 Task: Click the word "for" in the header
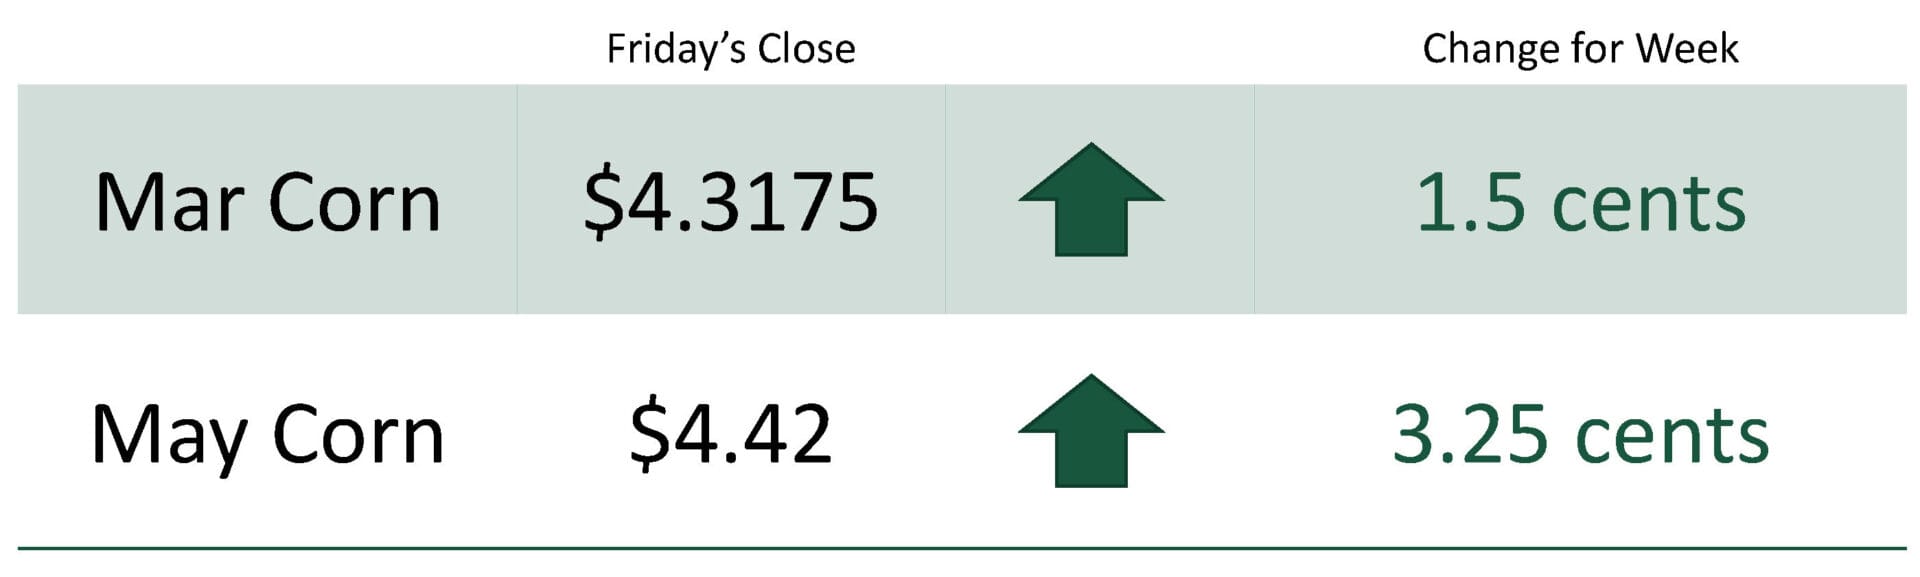1594,49
